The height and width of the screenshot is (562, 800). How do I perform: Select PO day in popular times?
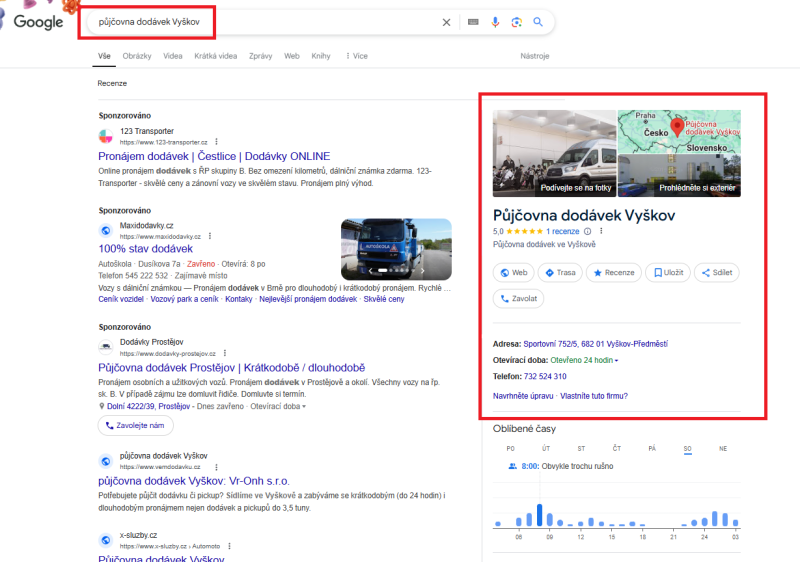511,449
